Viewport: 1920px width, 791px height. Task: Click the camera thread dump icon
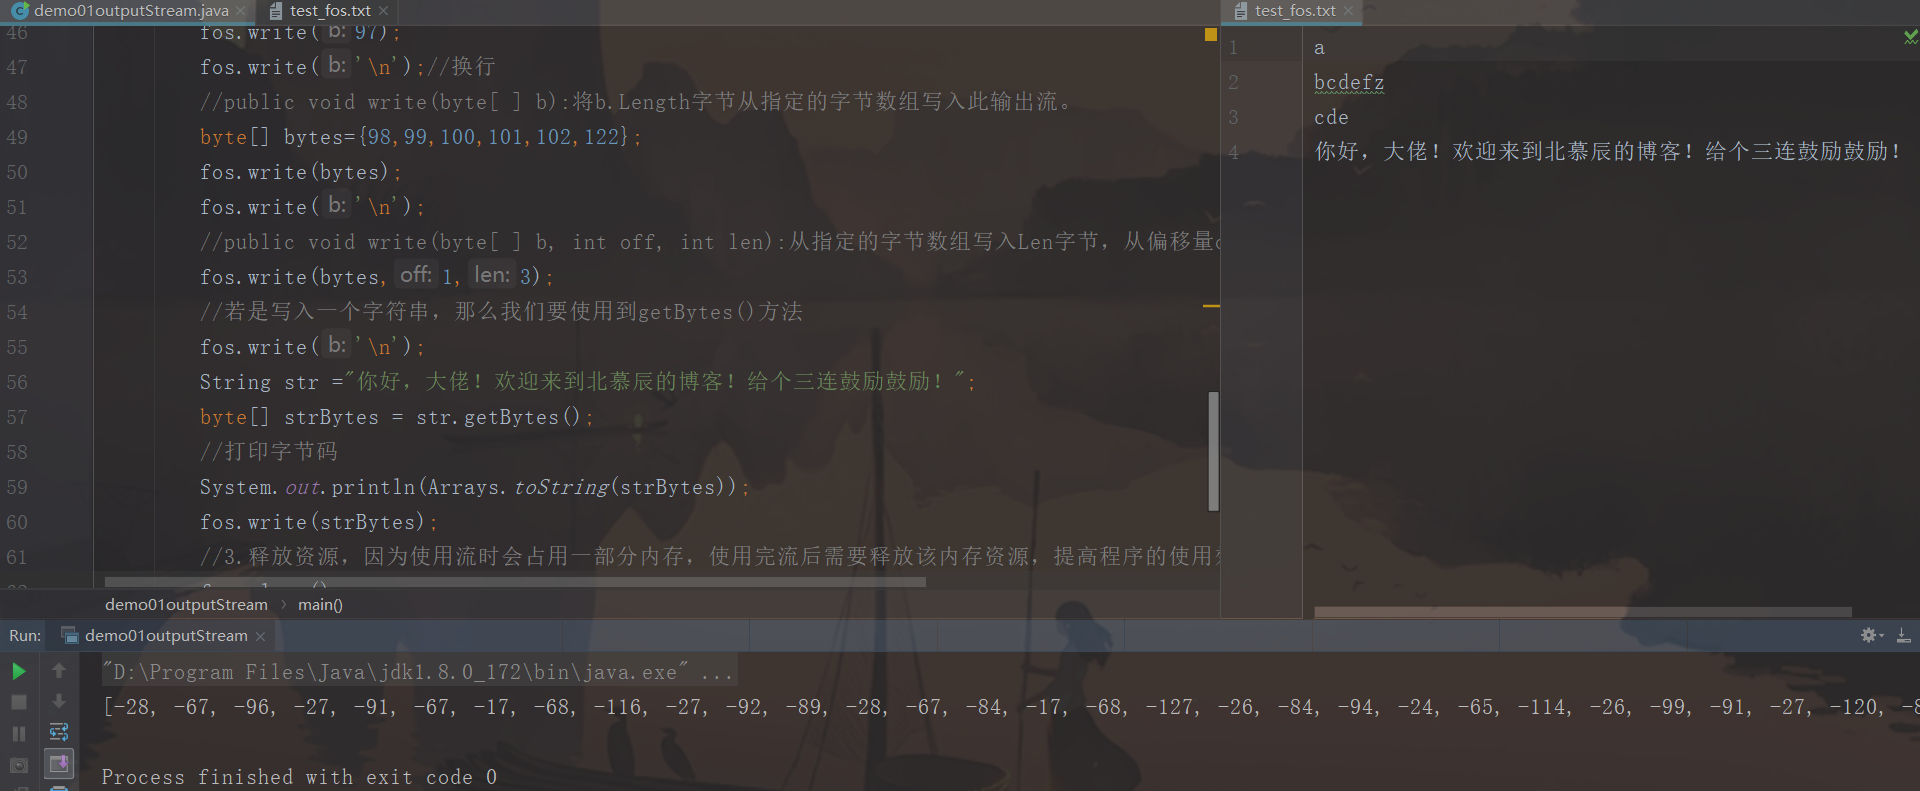[19, 765]
